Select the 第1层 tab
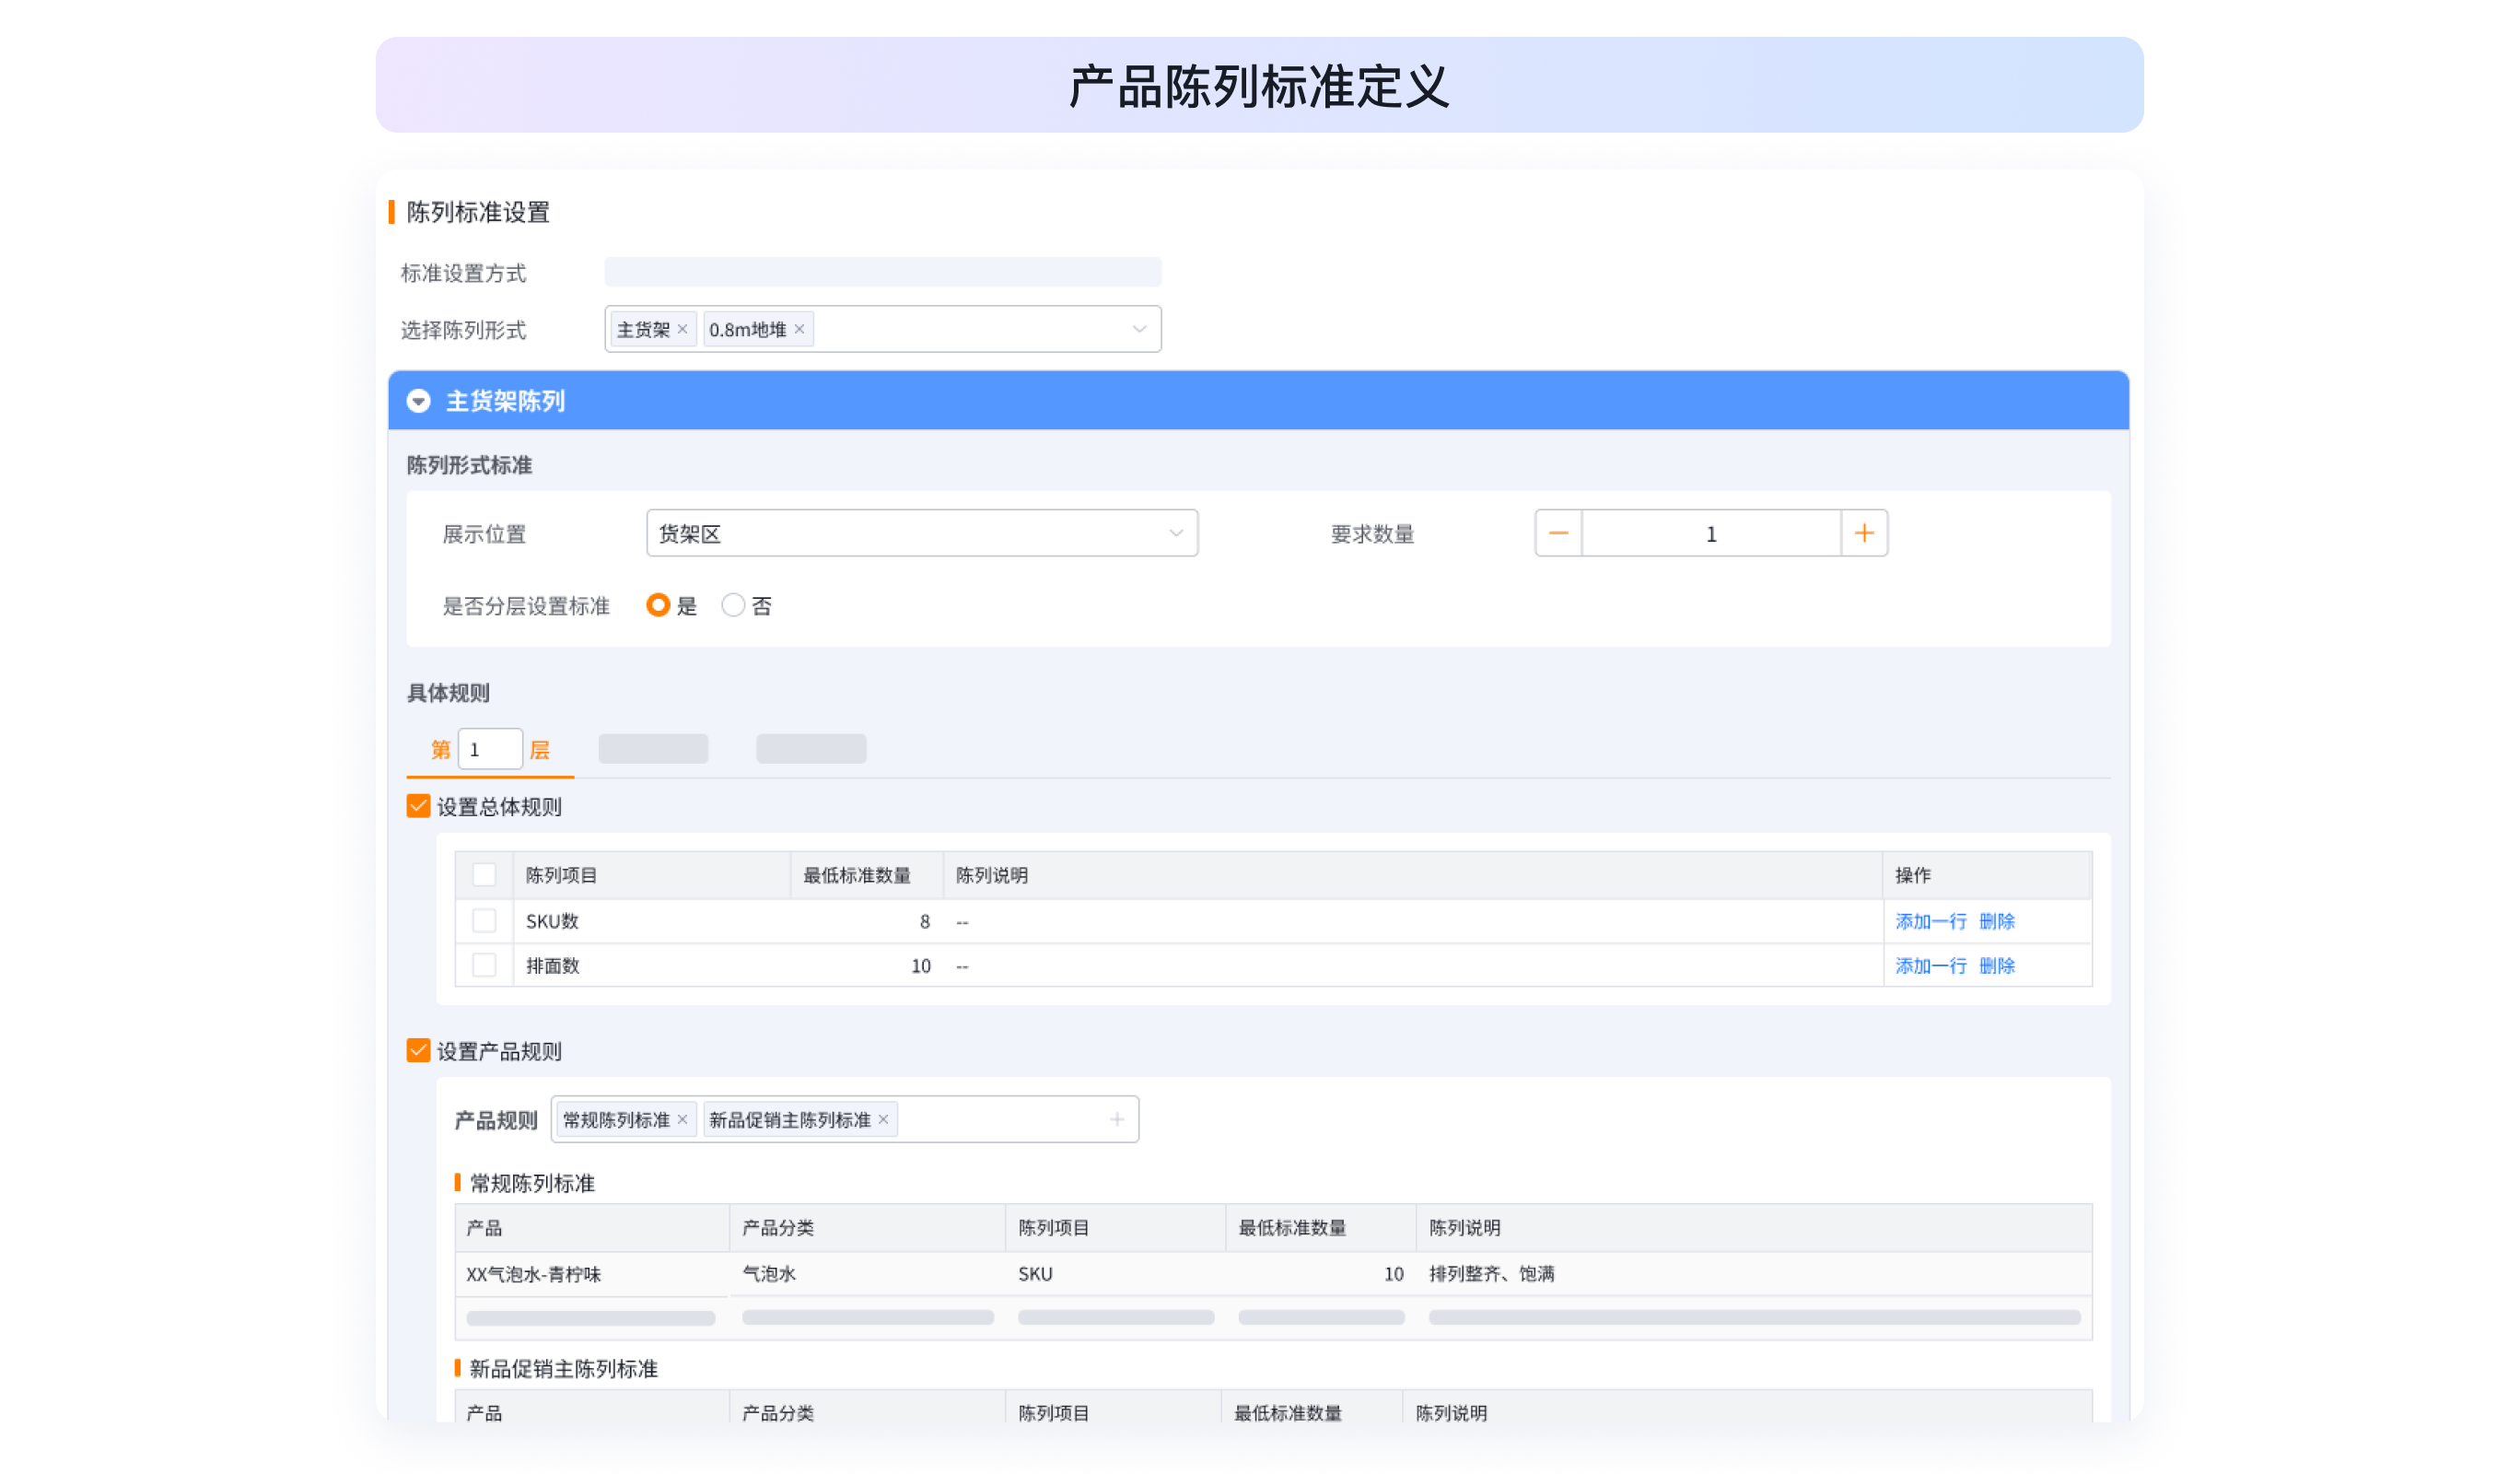2520x1474 pixels. pos(441,750)
